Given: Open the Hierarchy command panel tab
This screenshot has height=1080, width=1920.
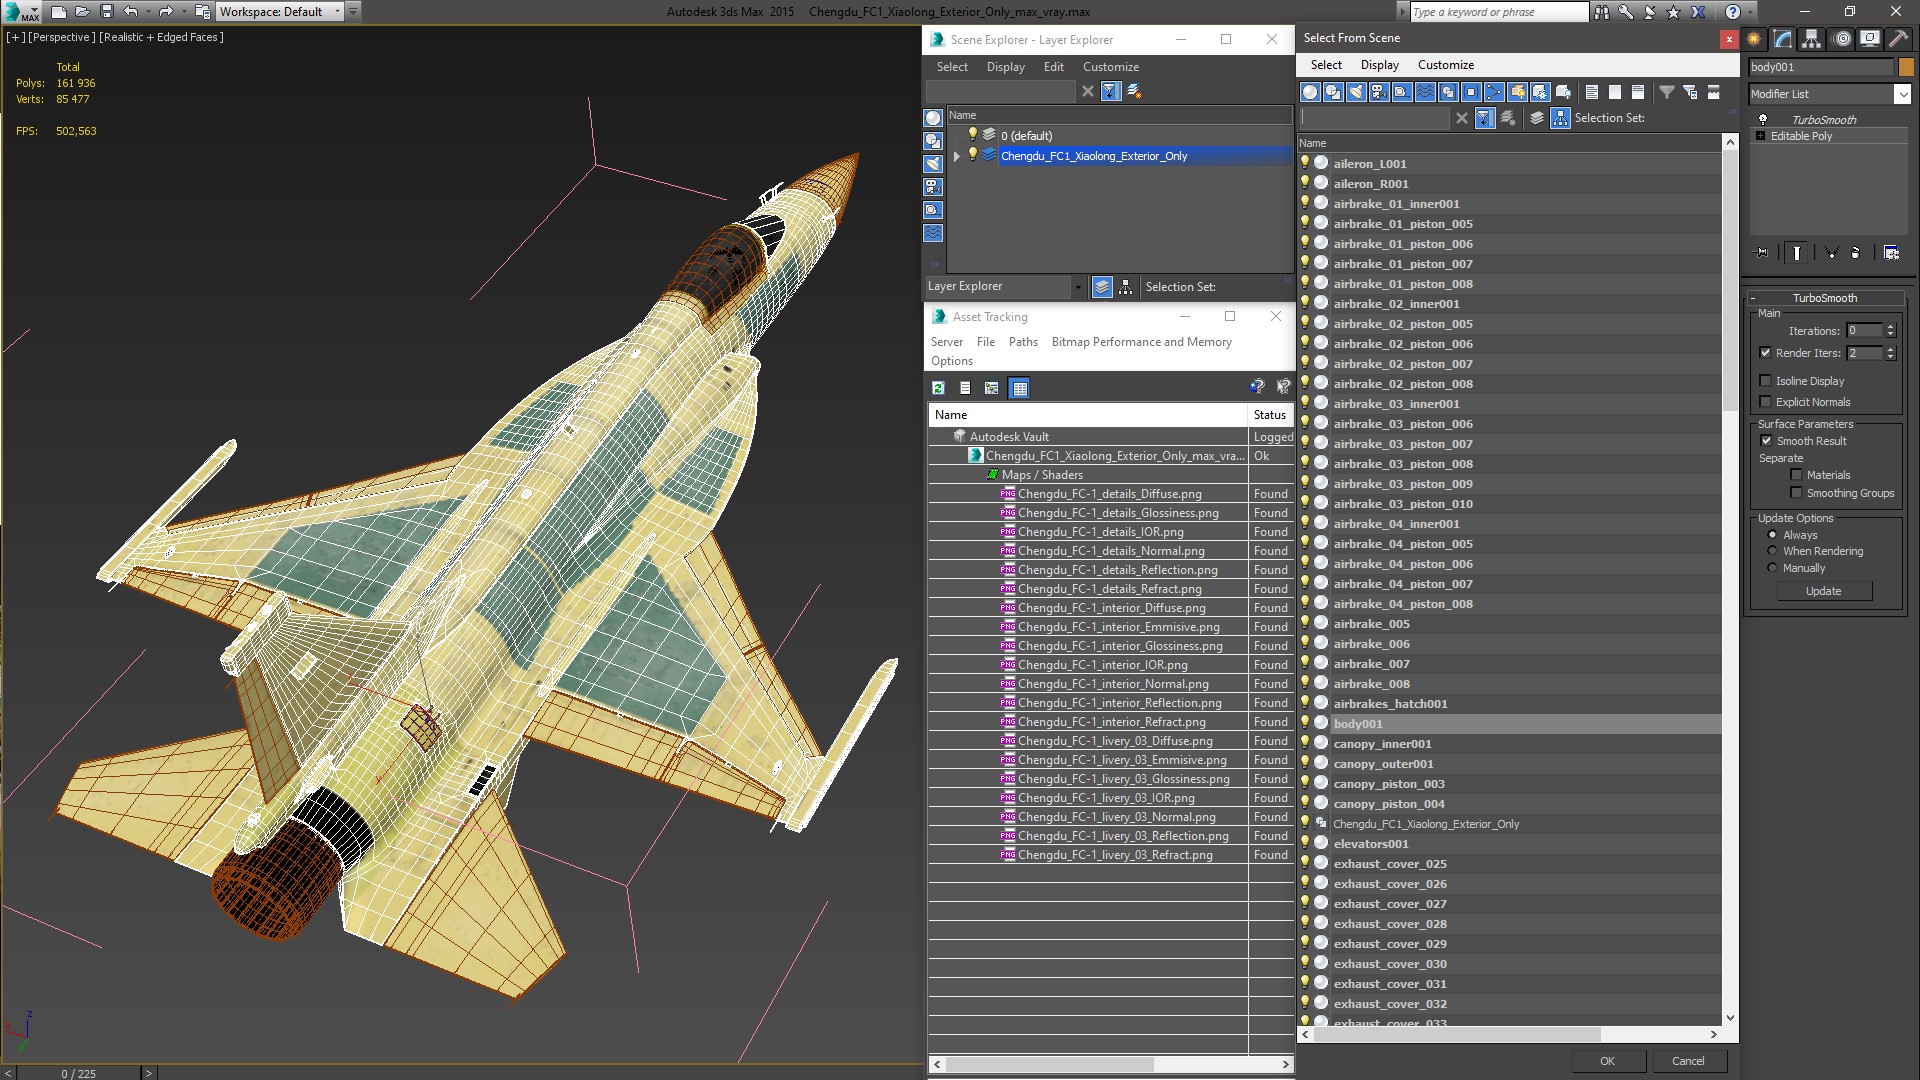Looking at the screenshot, I should (x=1812, y=39).
